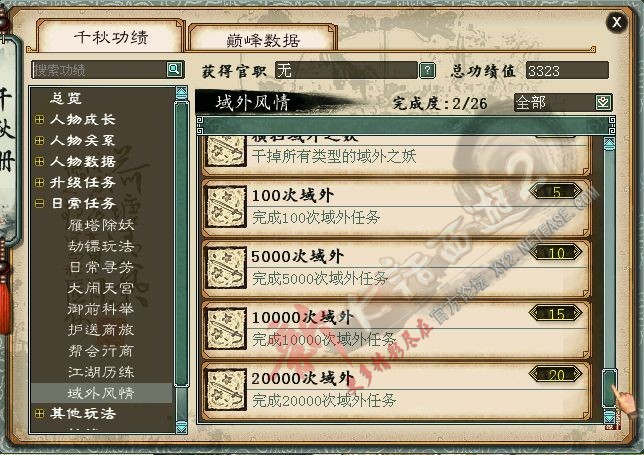Screen dimensions: 644x455
Task: Expand the 人物成长 category
Action: click(39, 119)
